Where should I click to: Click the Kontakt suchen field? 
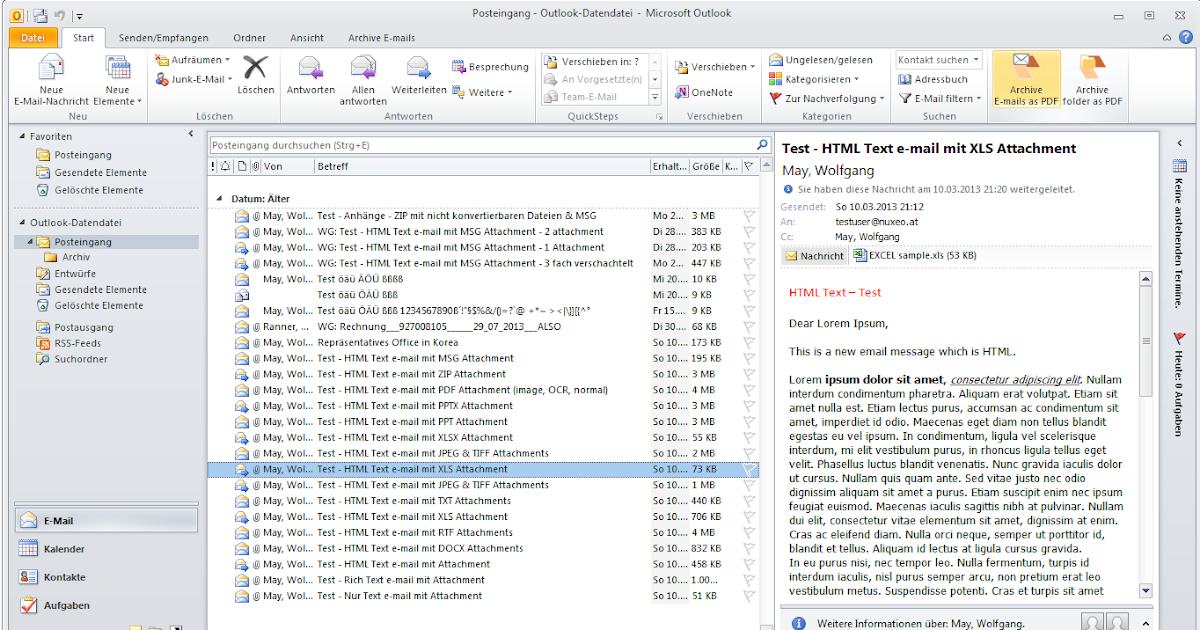[x=939, y=60]
